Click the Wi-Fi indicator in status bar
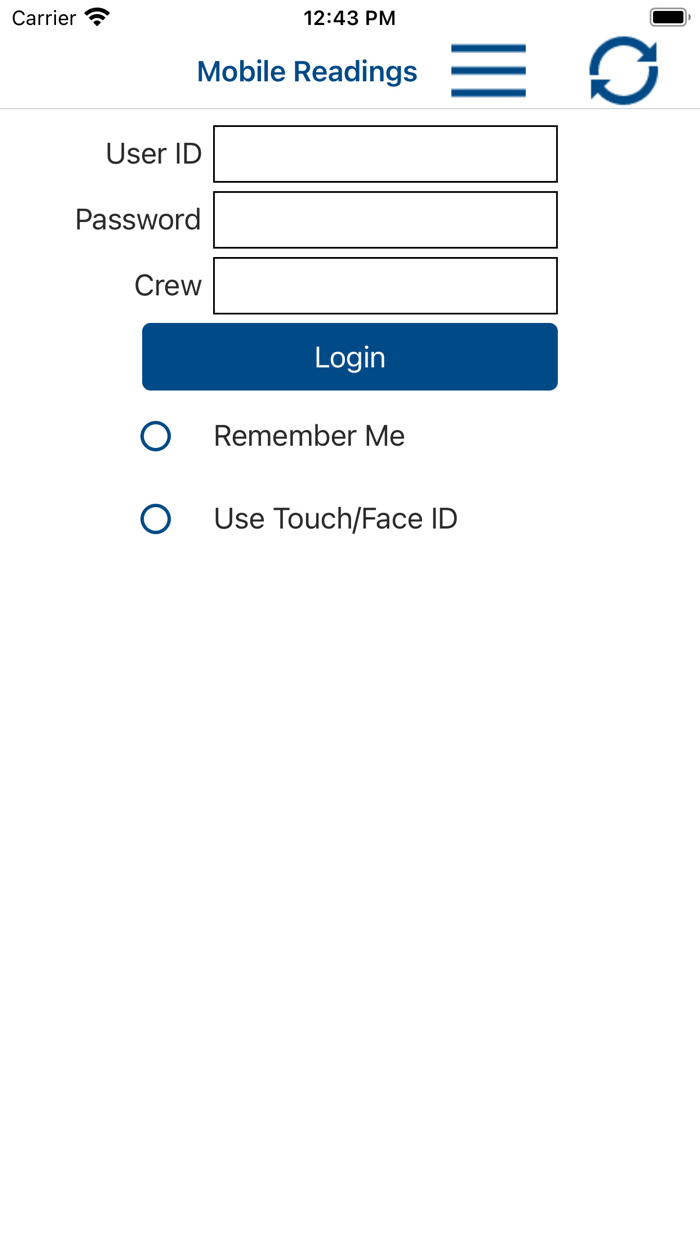Image resolution: width=700 pixels, height=1244 pixels. [x=95, y=16]
